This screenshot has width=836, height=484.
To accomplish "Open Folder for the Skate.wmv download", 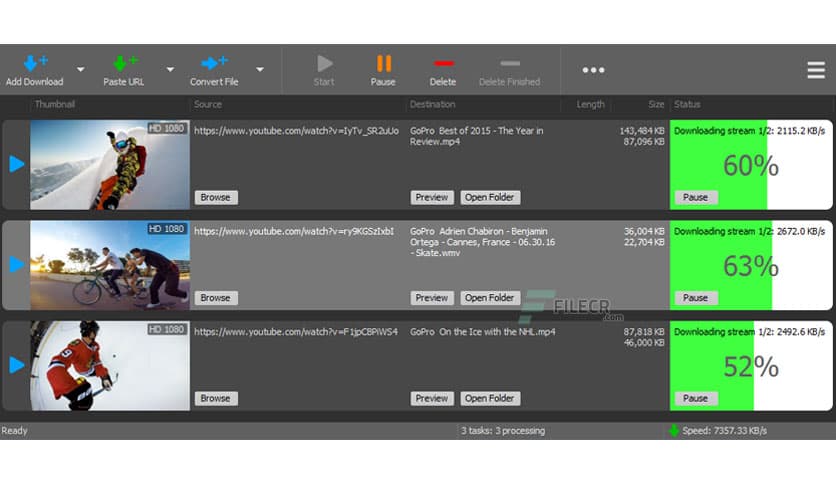I will (x=490, y=298).
